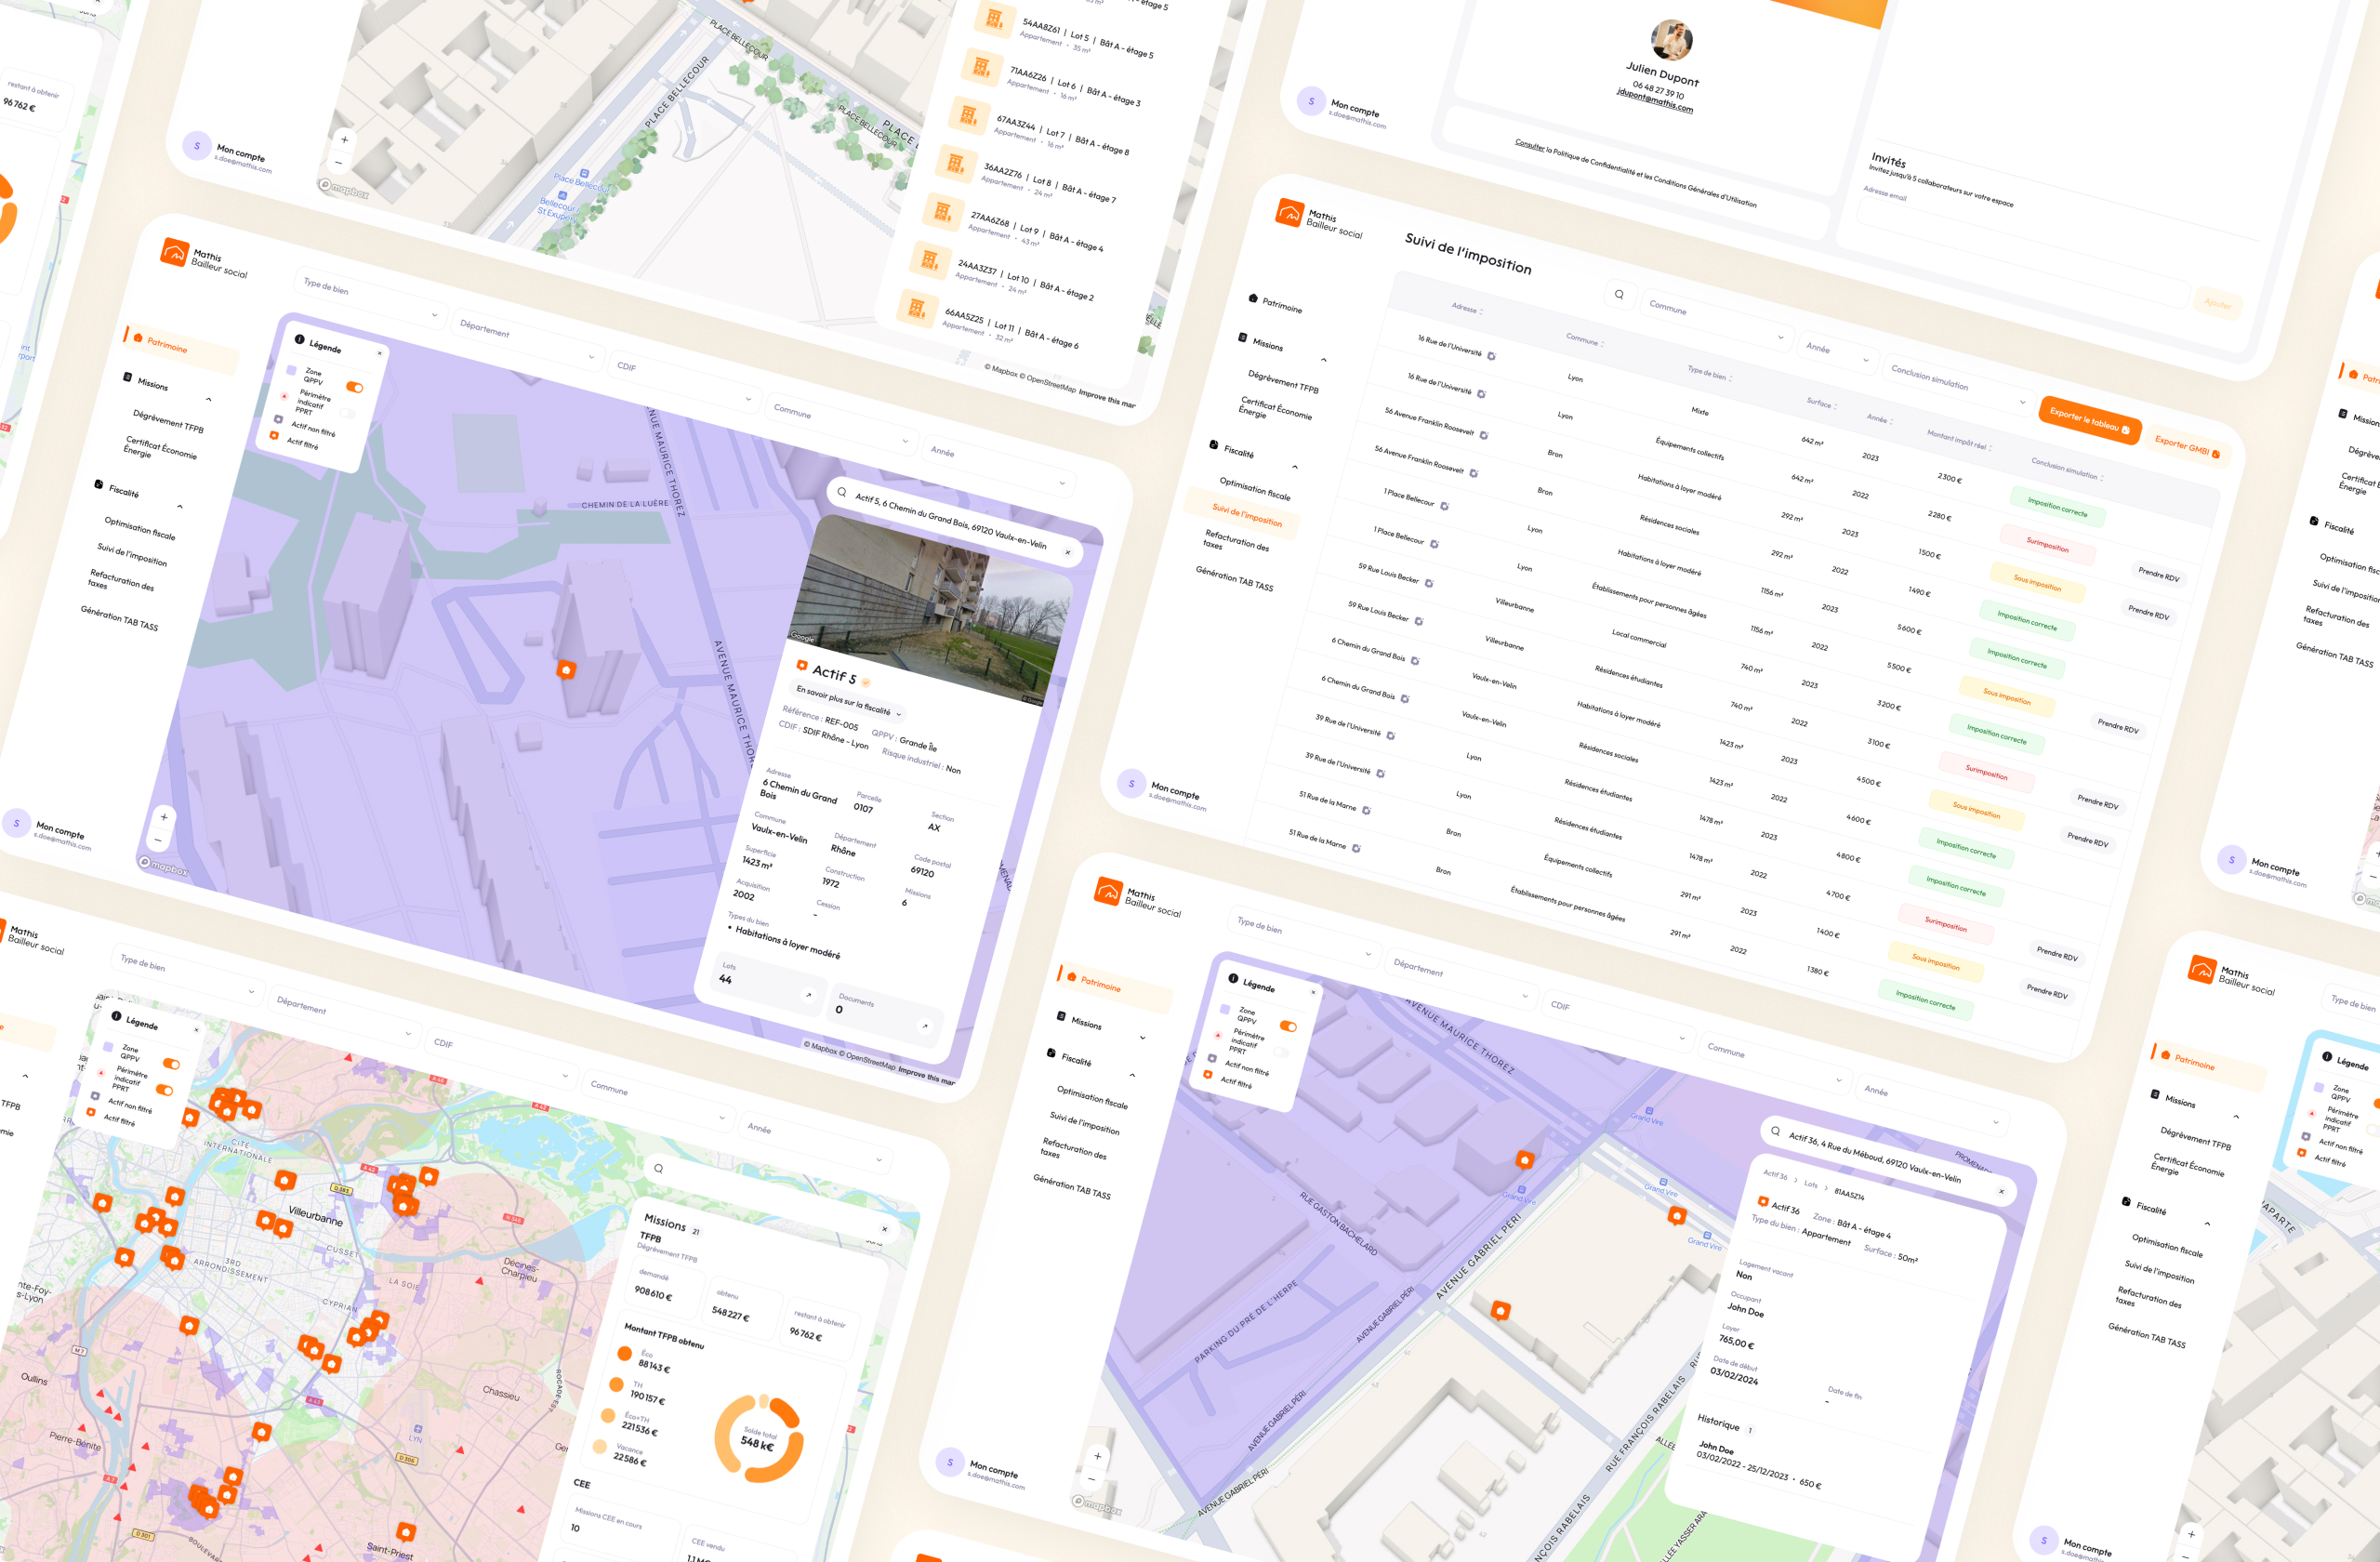Open Génération TAB TASS in Actif 36 sidebar

(1071, 1187)
